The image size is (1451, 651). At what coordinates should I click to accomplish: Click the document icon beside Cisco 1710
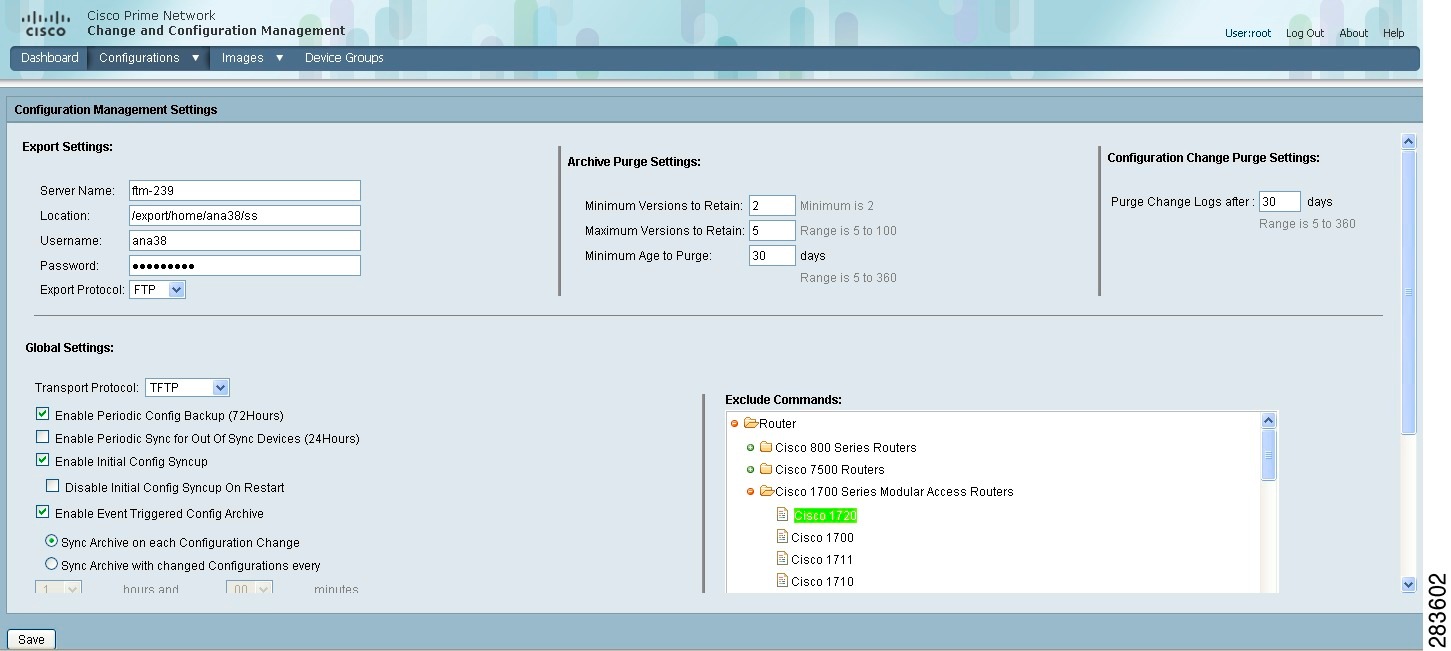[783, 580]
